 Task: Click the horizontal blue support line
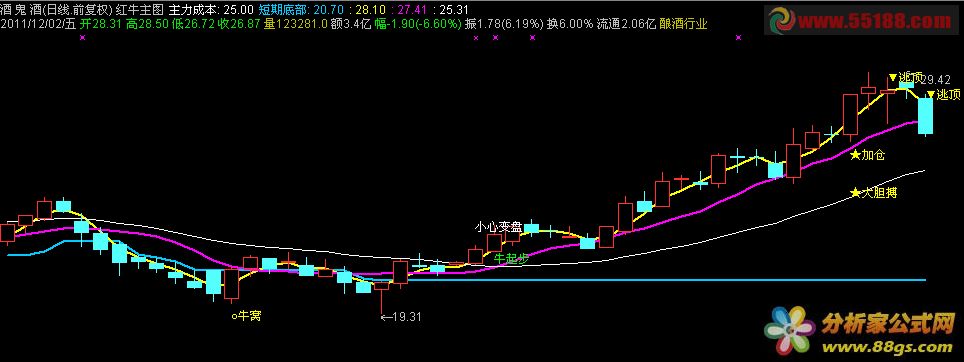coord(666,280)
